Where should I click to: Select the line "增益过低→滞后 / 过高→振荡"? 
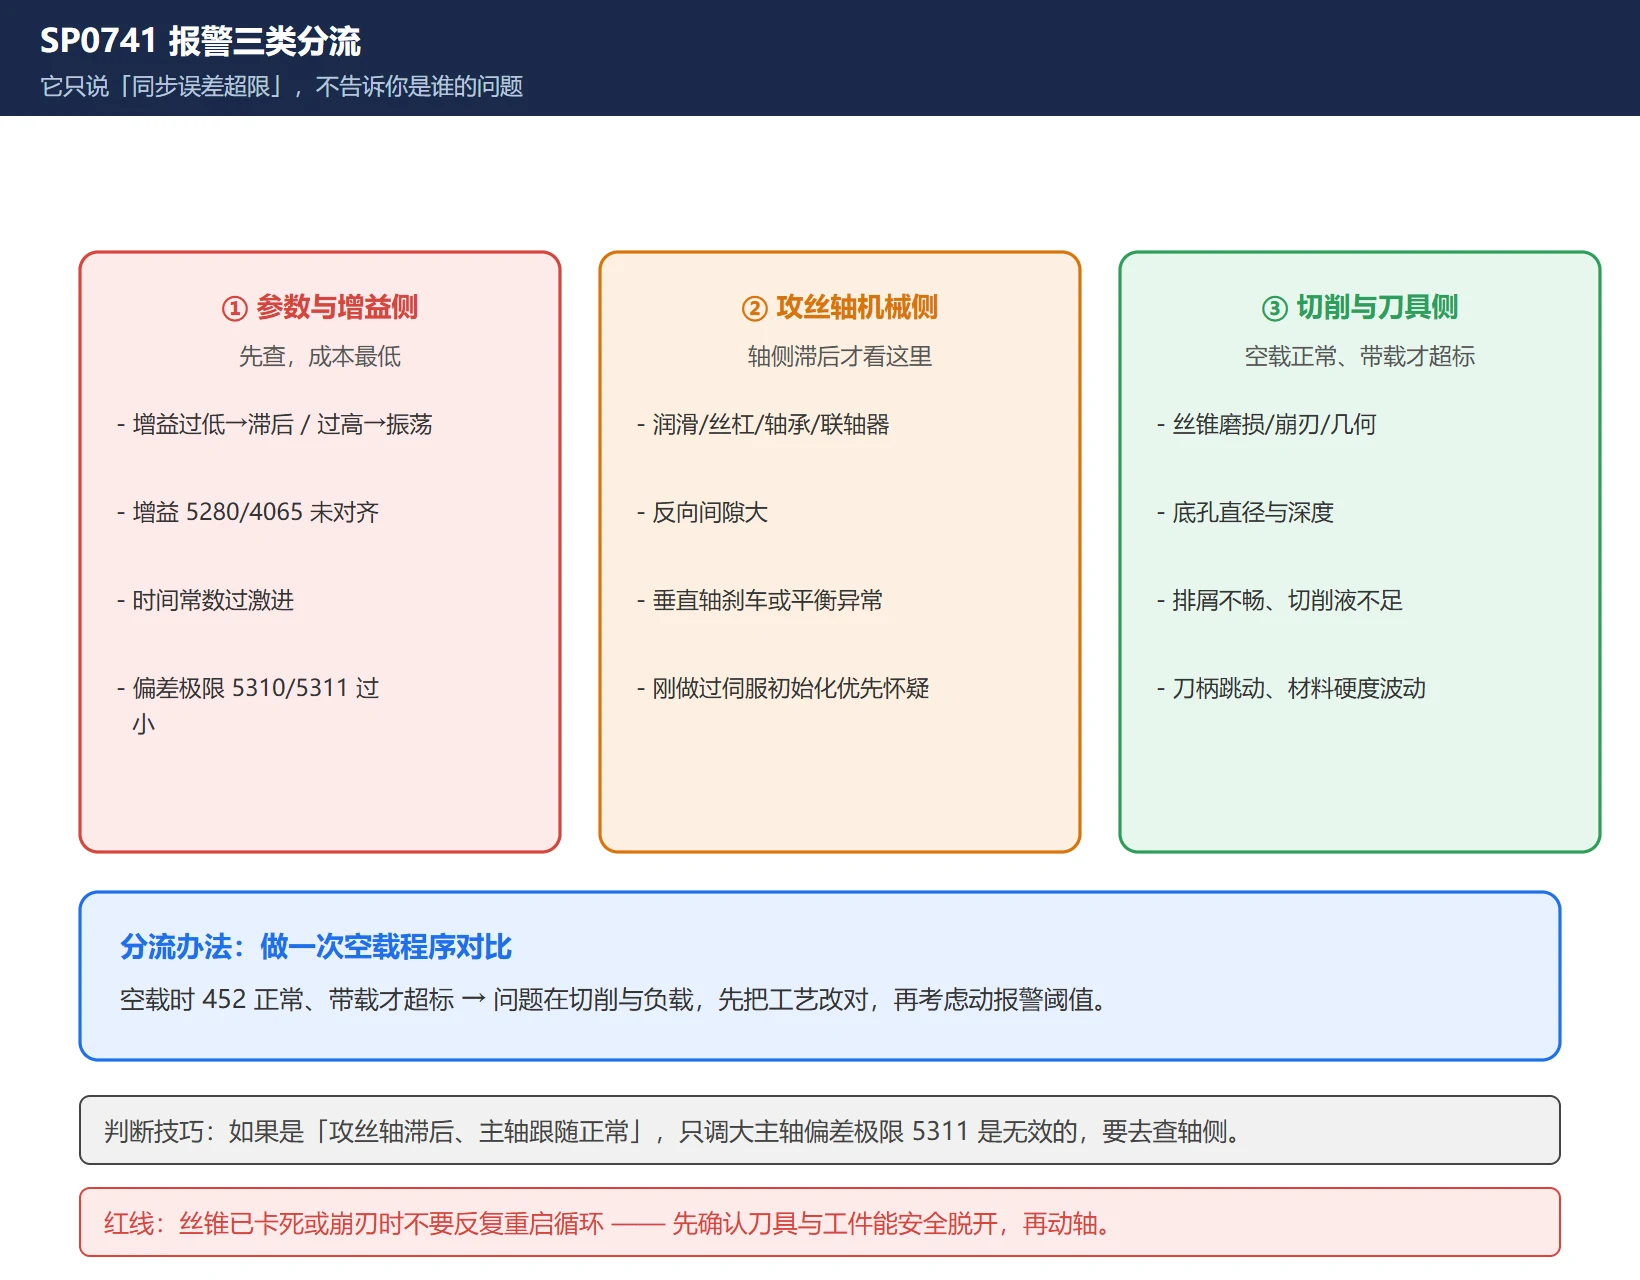pos(275,425)
